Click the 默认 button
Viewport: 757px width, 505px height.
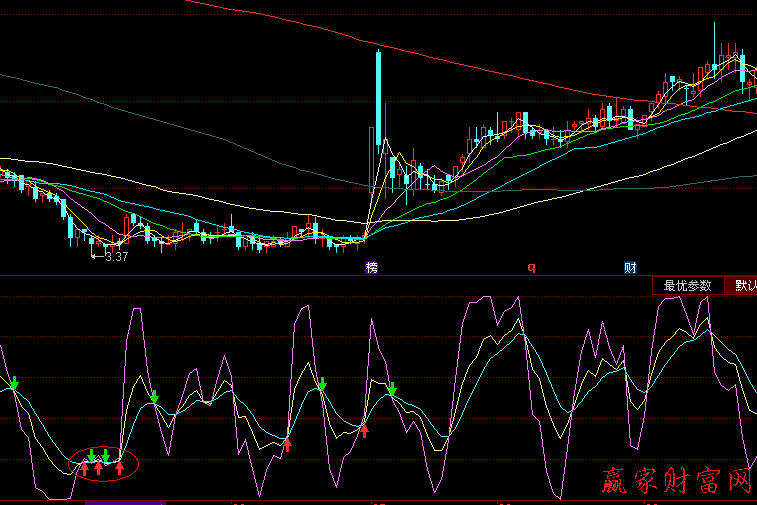point(744,285)
